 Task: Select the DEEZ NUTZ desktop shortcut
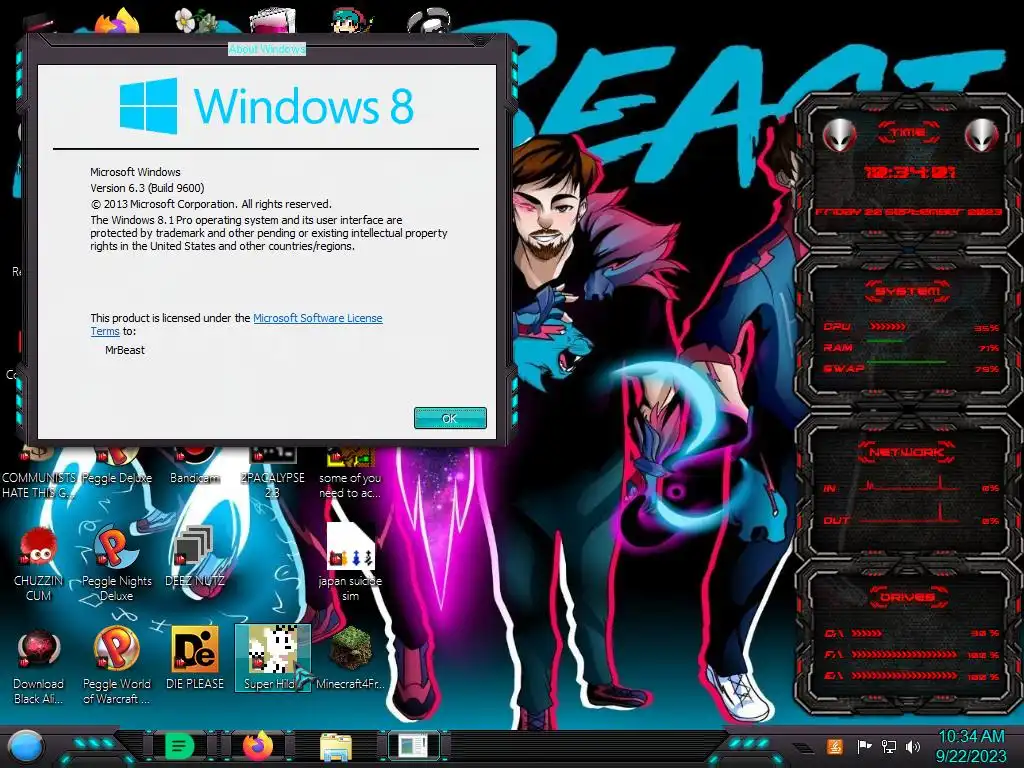click(194, 556)
